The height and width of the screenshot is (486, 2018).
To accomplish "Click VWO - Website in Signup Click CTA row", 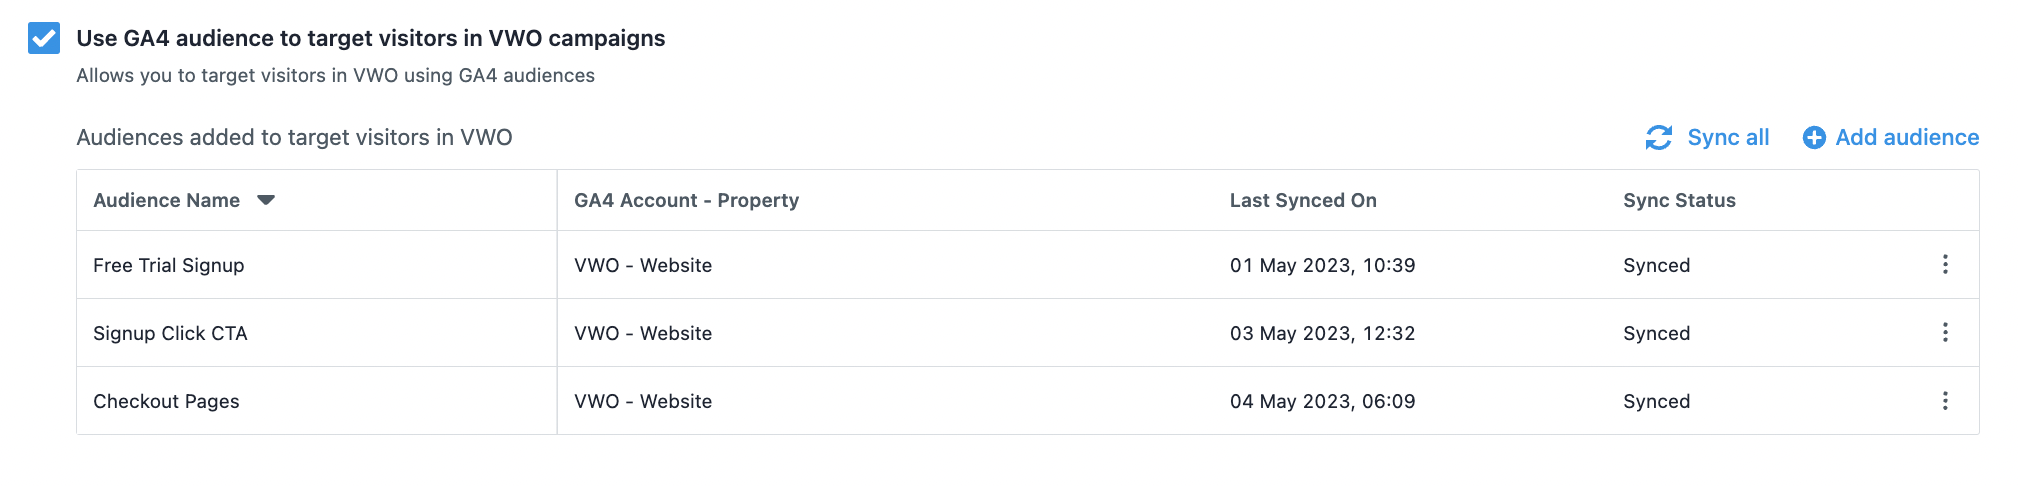I will [x=643, y=333].
